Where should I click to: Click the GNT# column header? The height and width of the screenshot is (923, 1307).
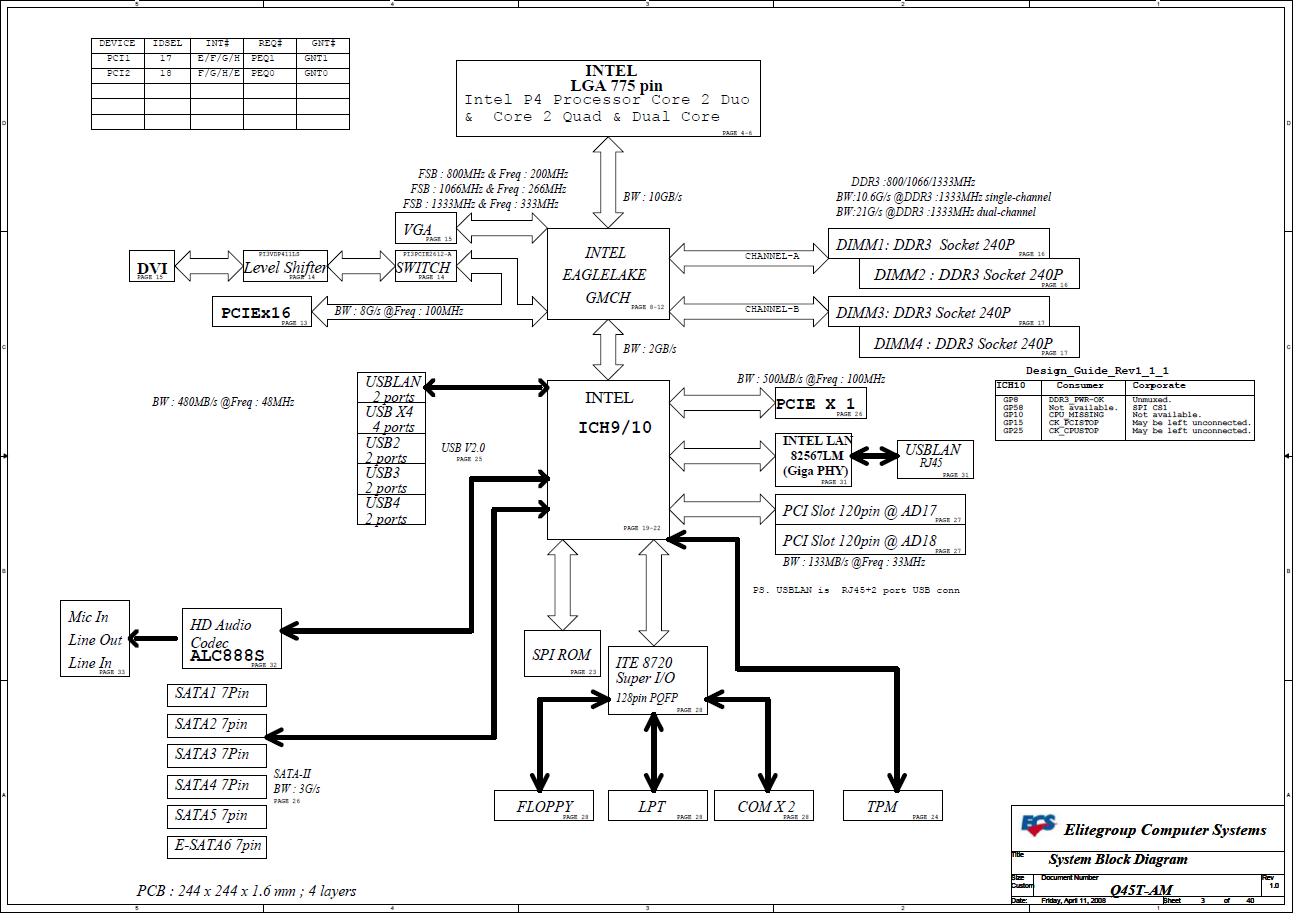pos(323,44)
